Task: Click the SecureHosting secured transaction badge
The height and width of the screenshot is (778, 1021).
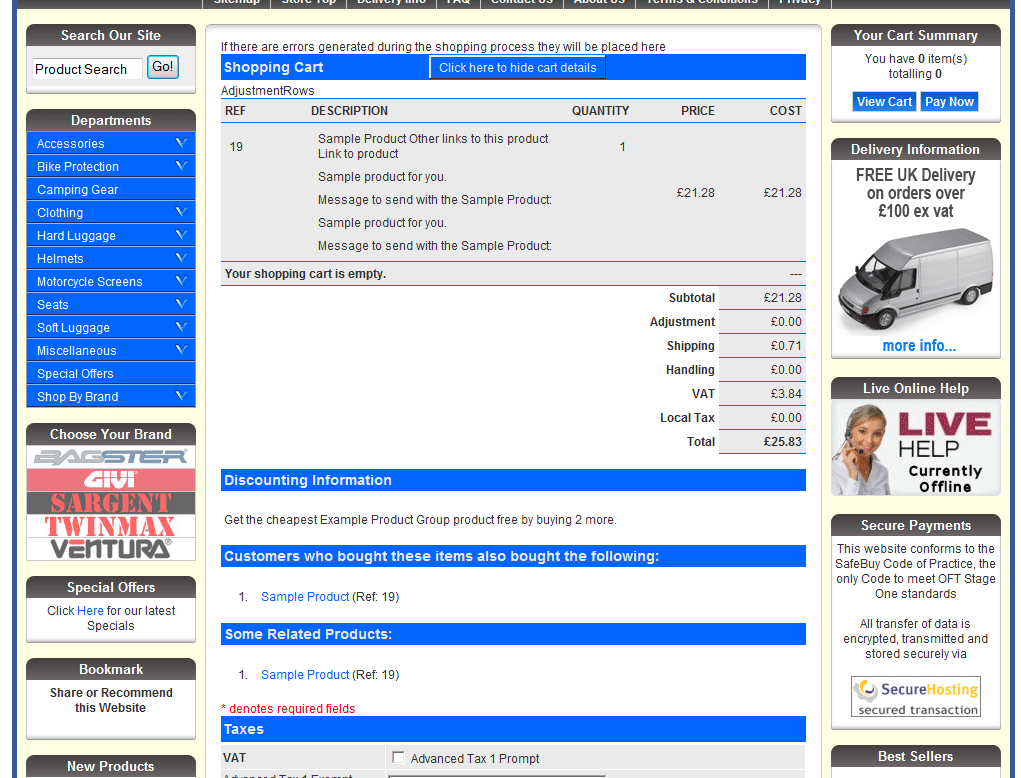Action: pyautogui.click(x=915, y=697)
